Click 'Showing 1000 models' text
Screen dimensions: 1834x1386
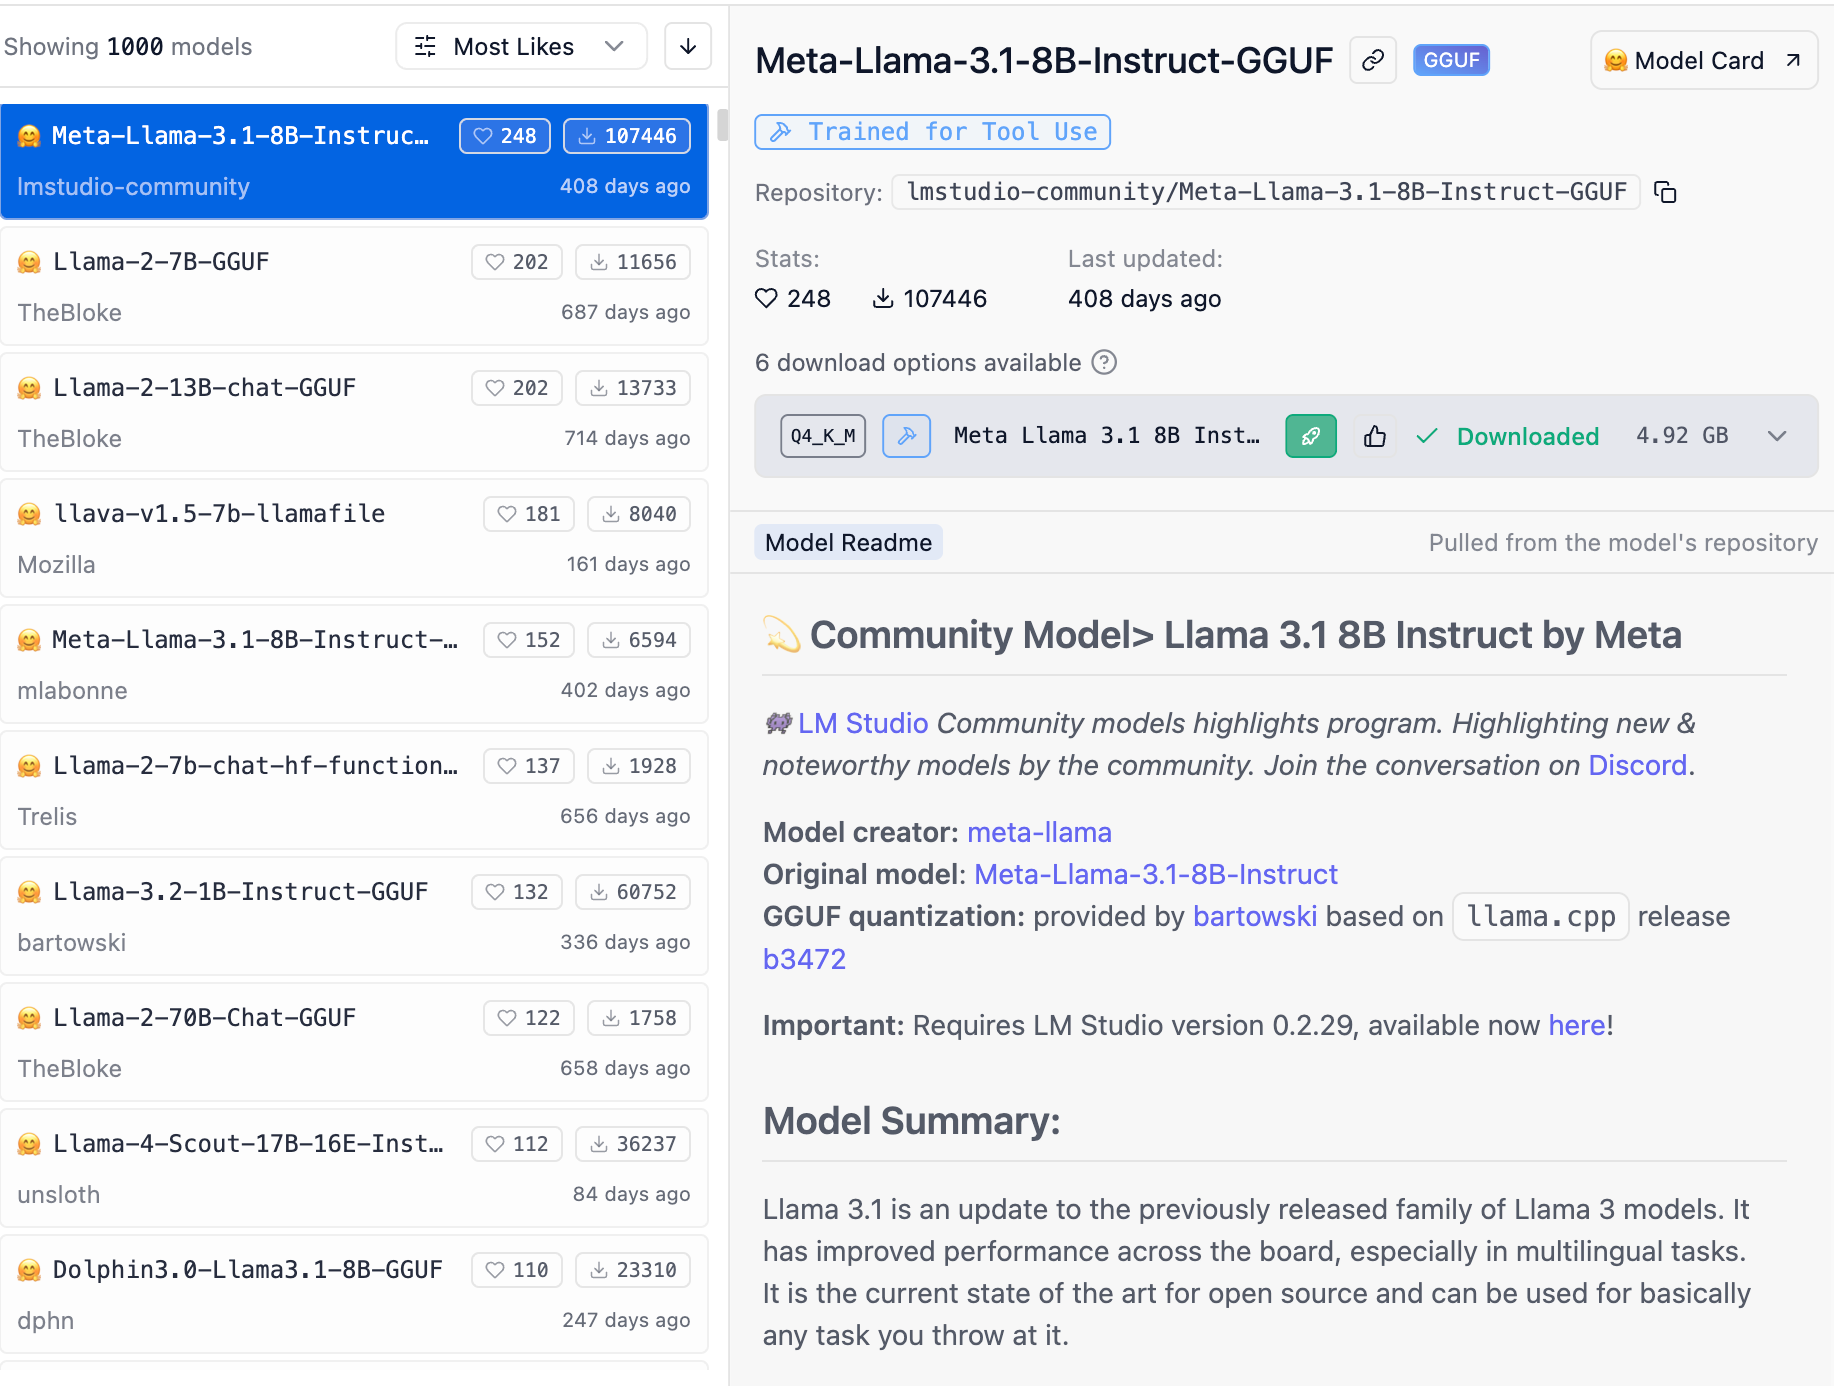[128, 46]
